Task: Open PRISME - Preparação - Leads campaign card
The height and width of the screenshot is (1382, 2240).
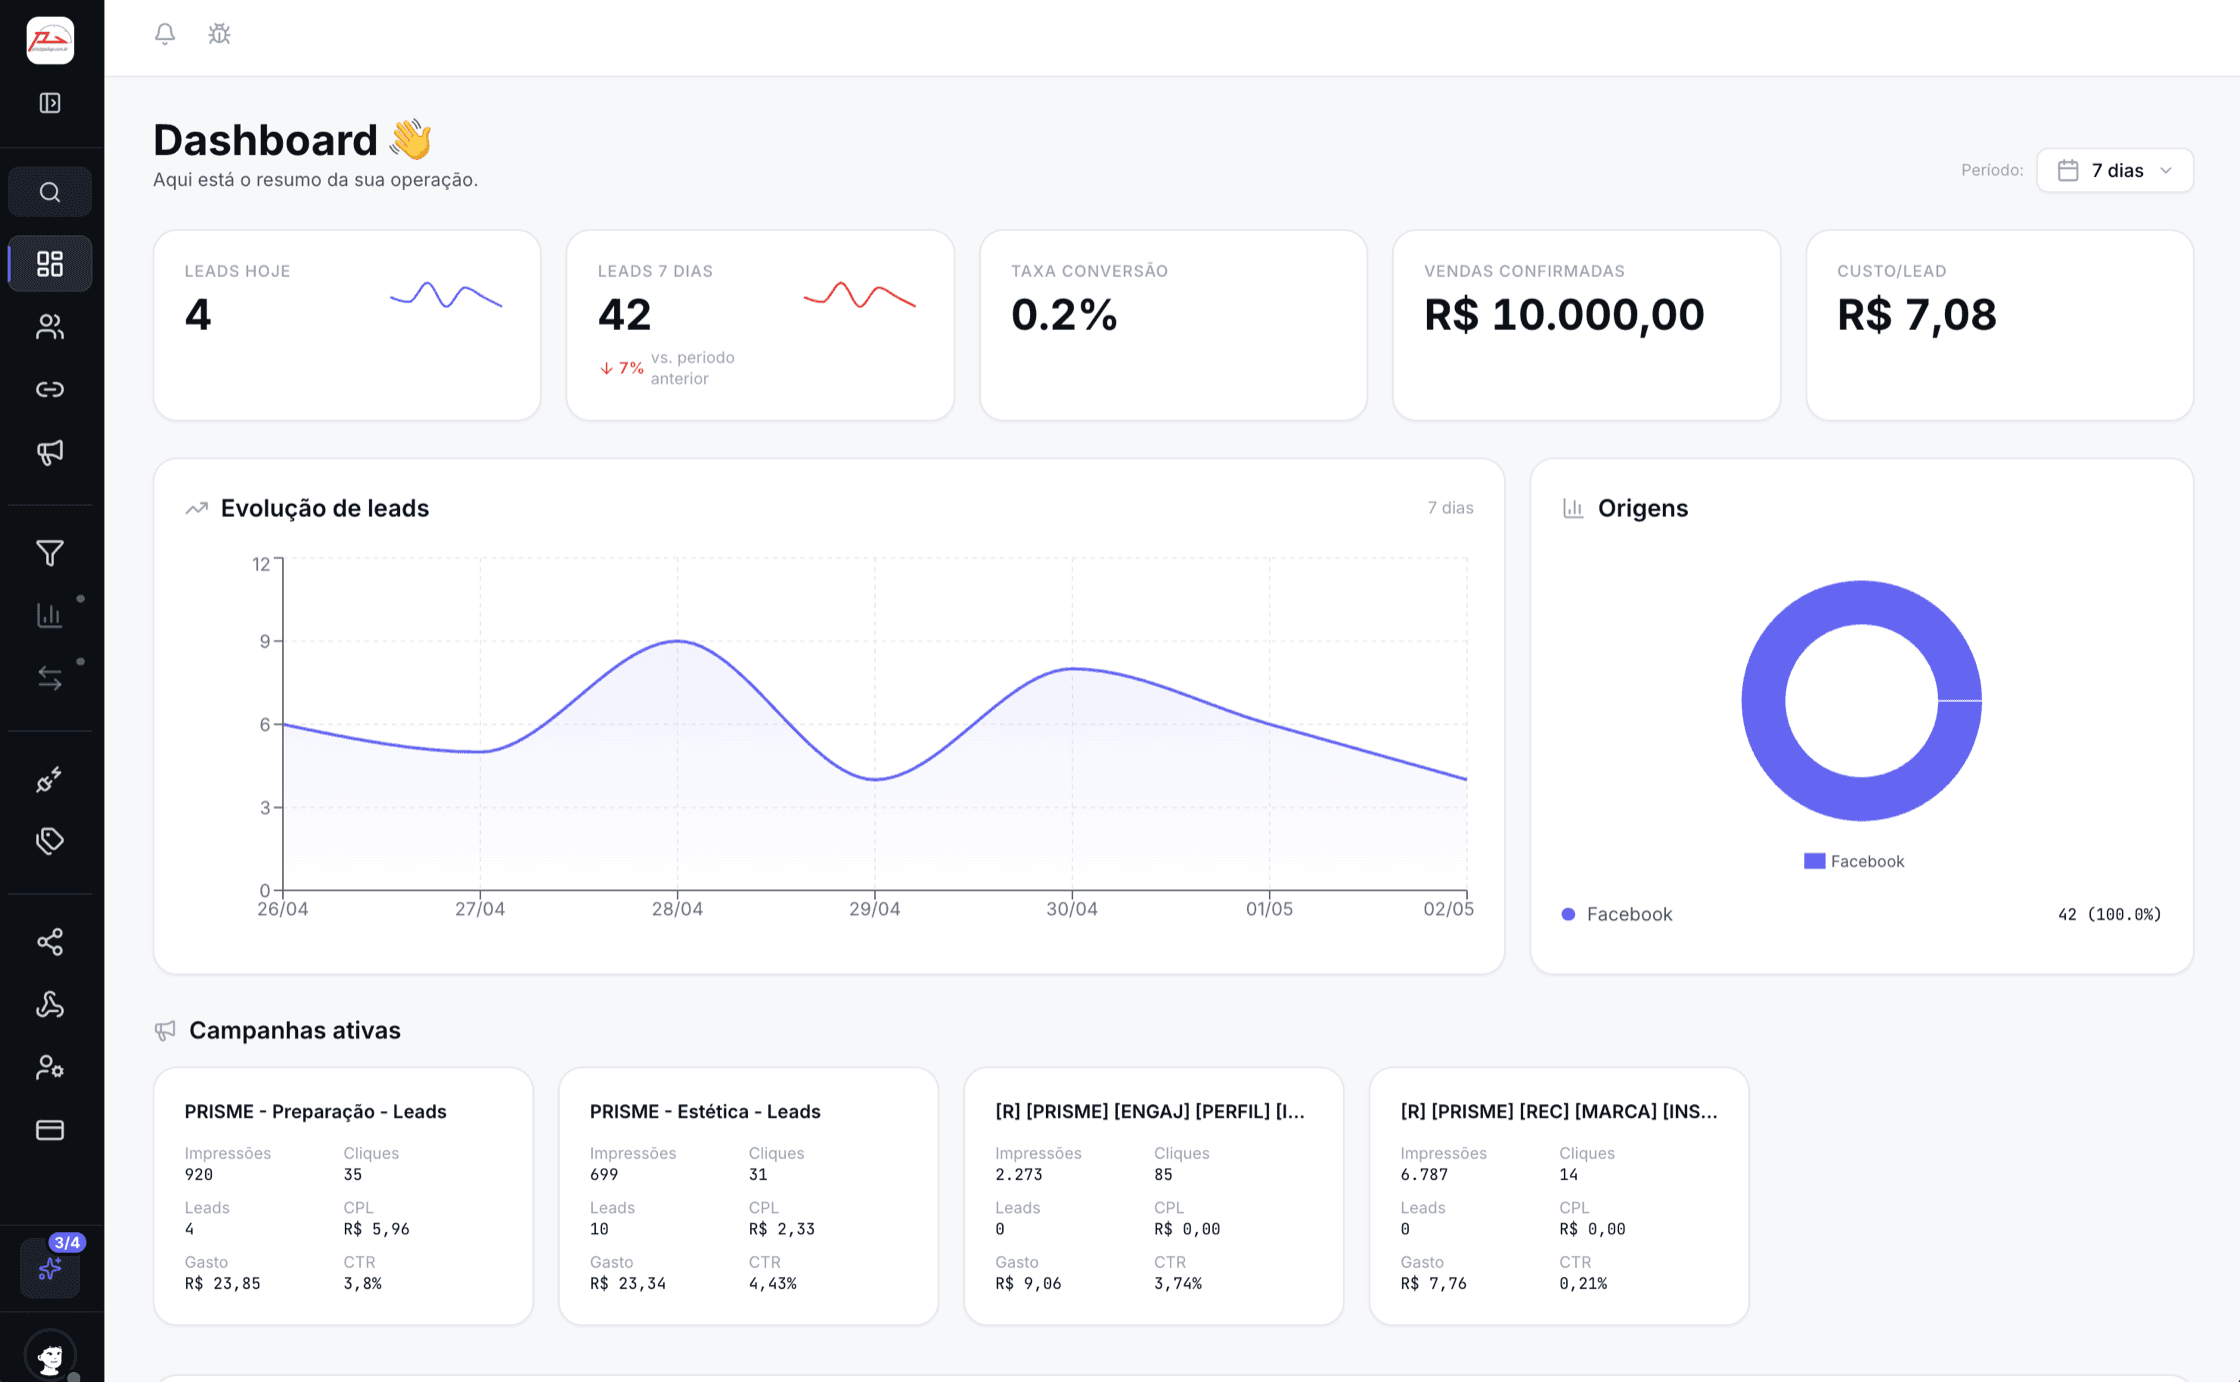Action: click(343, 1196)
